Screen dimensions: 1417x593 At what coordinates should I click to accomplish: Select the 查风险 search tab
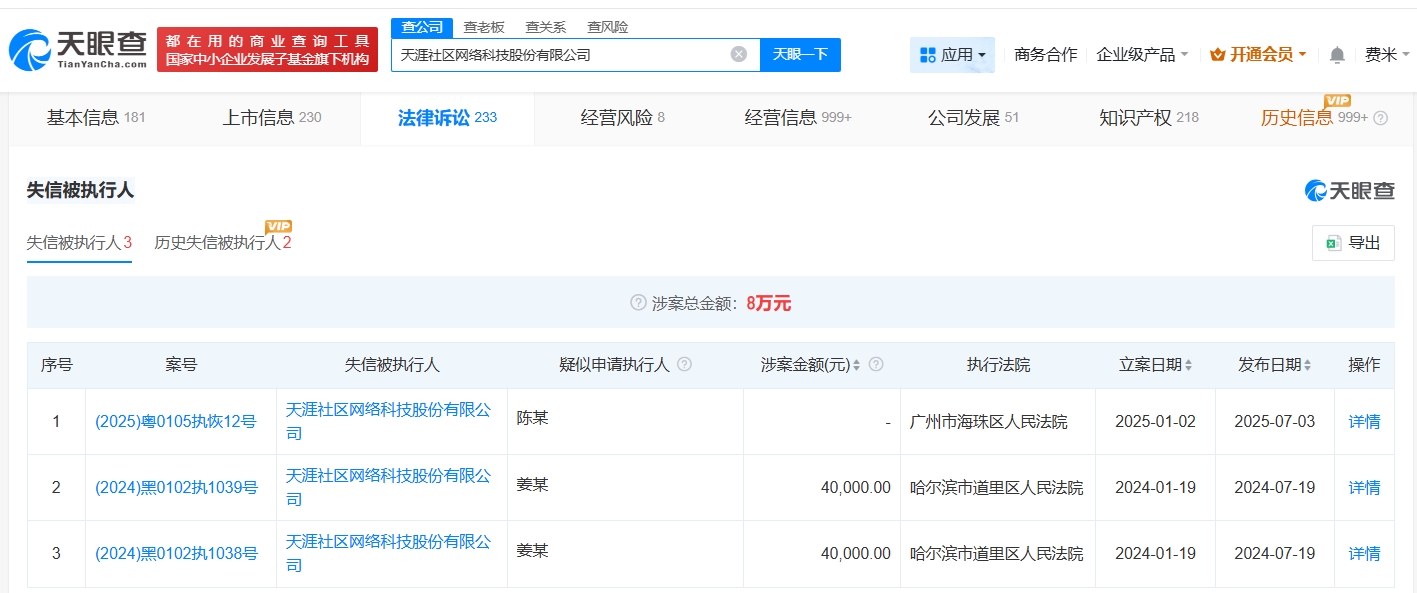pyautogui.click(x=607, y=27)
